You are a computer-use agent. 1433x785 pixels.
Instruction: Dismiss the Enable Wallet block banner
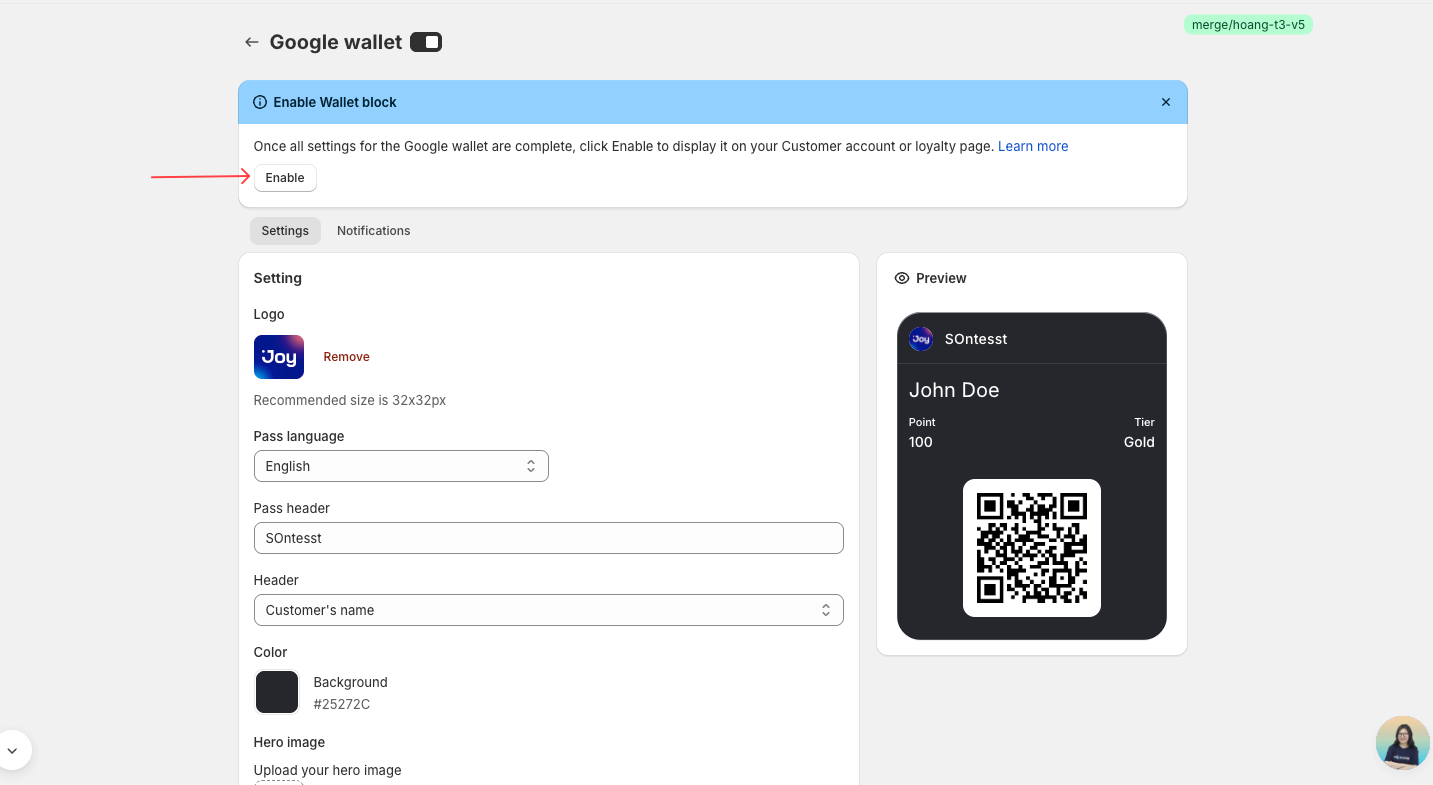click(1165, 102)
